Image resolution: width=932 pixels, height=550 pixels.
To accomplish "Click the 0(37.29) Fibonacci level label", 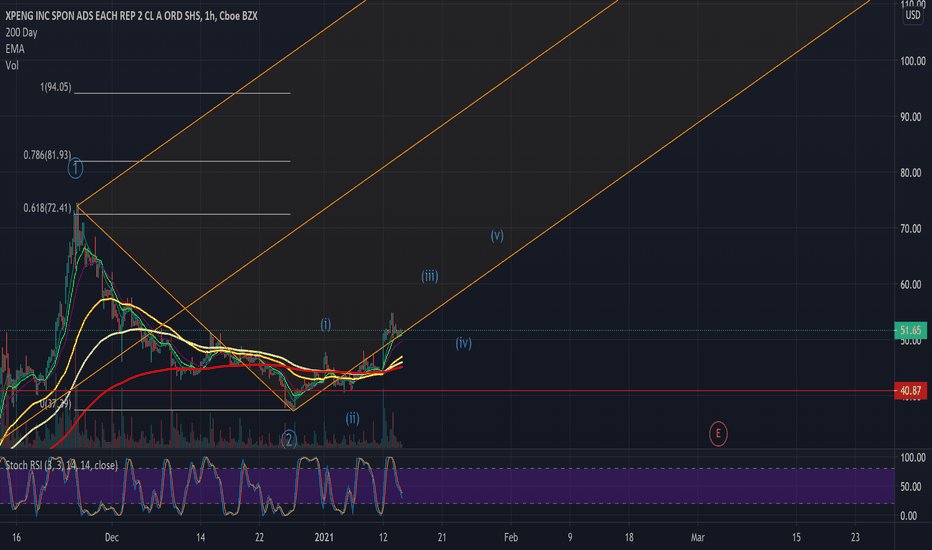I will [56, 404].
